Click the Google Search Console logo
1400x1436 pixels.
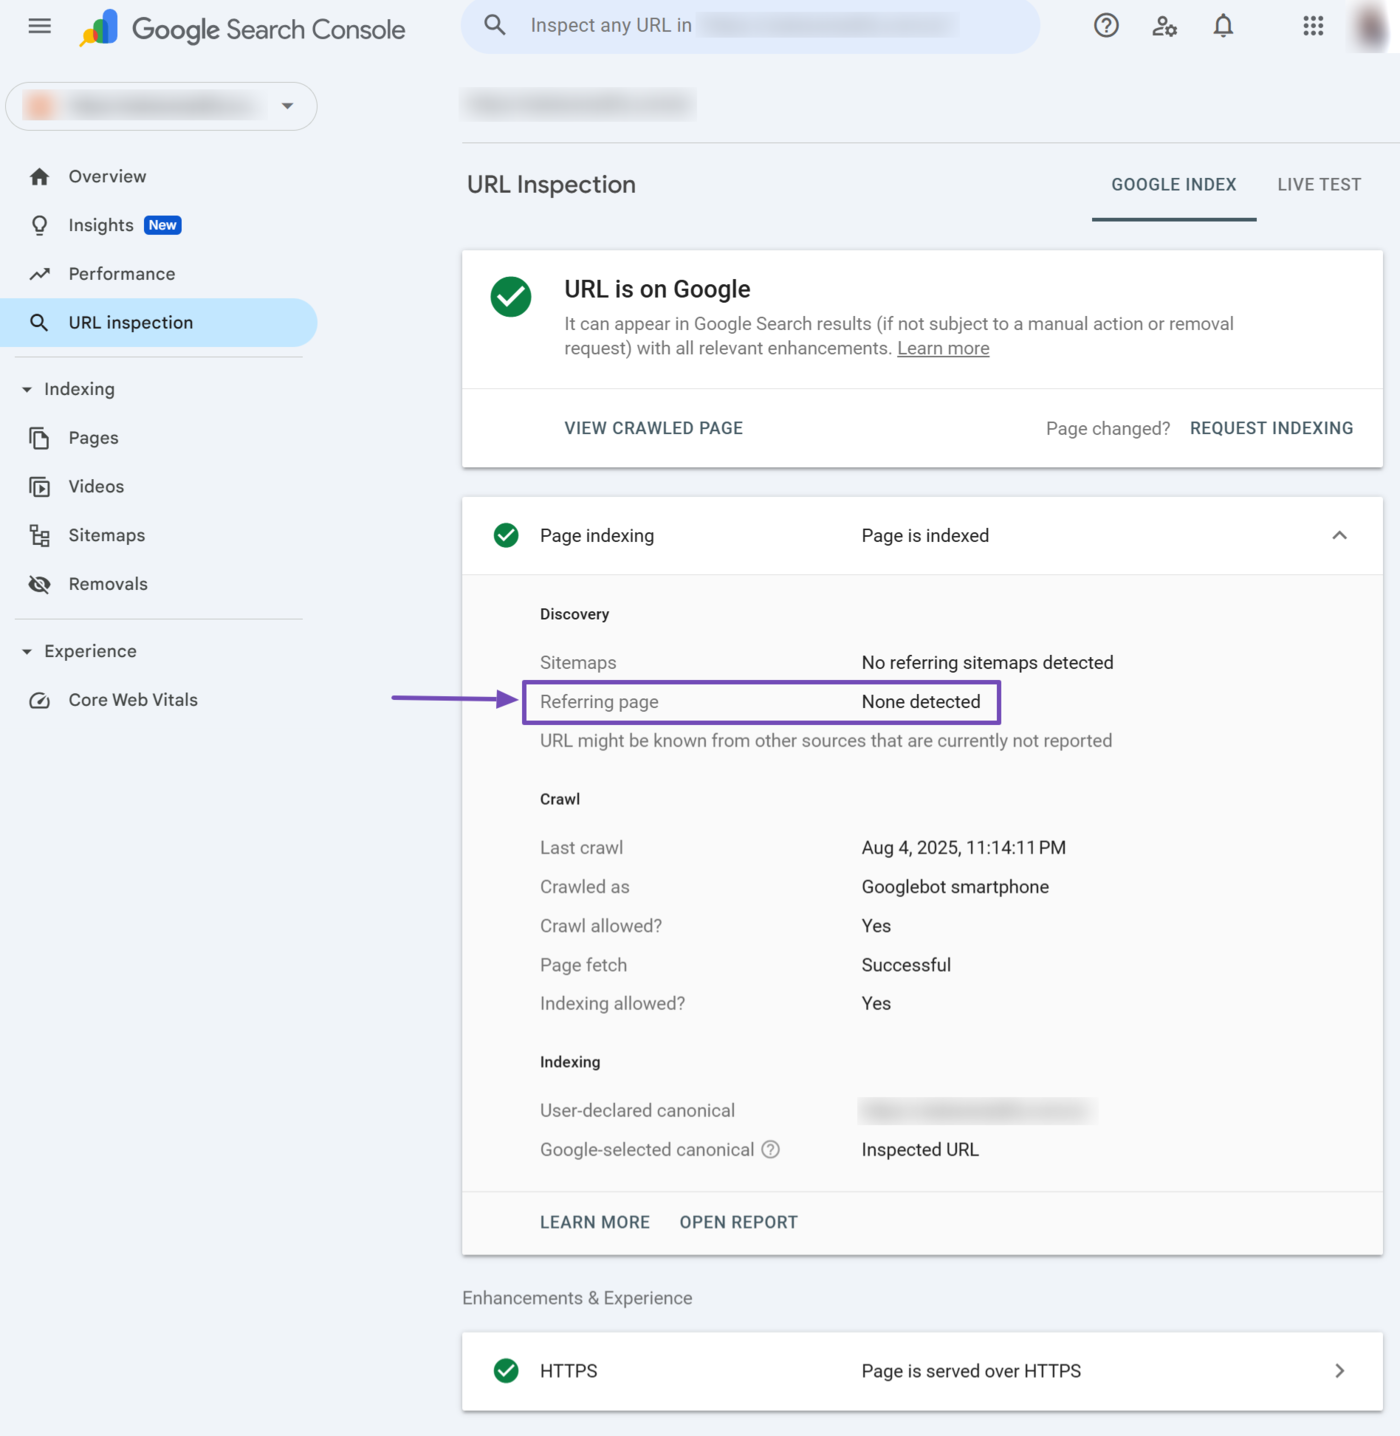click(243, 29)
